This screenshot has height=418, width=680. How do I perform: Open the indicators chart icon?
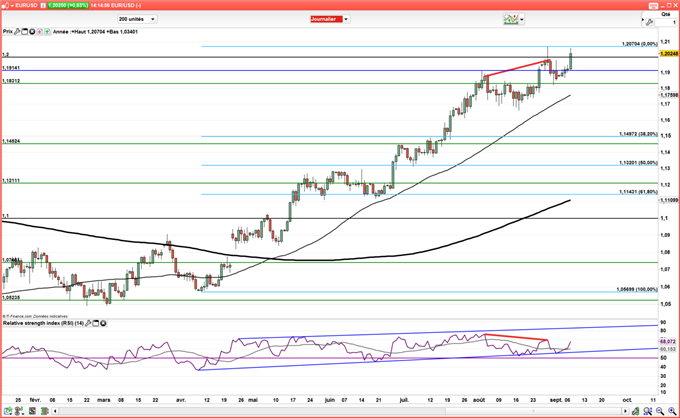click(510, 19)
